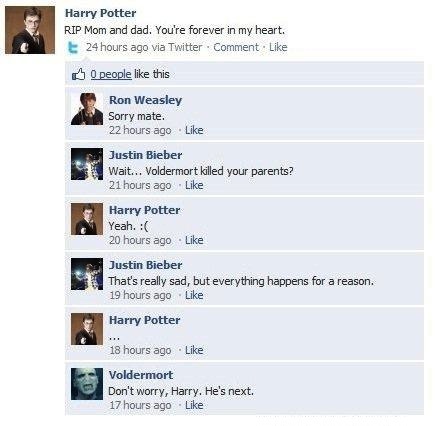Like Harry Potter's '...' comment
Image resolution: width=435 pixels, height=426 pixels.
tap(194, 350)
